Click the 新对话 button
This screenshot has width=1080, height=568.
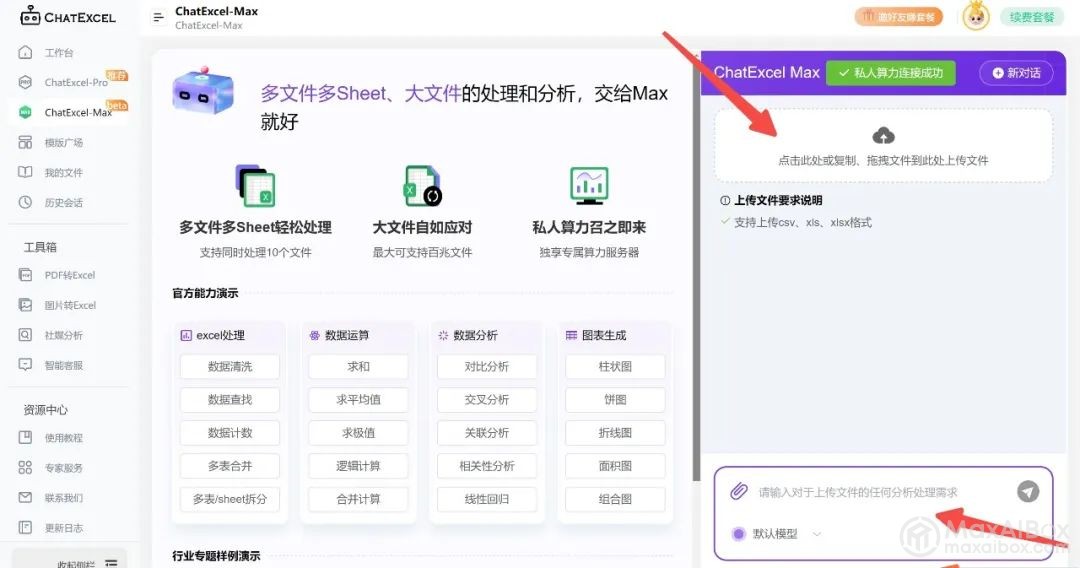pyautogui.click(x=1017, y=73)
